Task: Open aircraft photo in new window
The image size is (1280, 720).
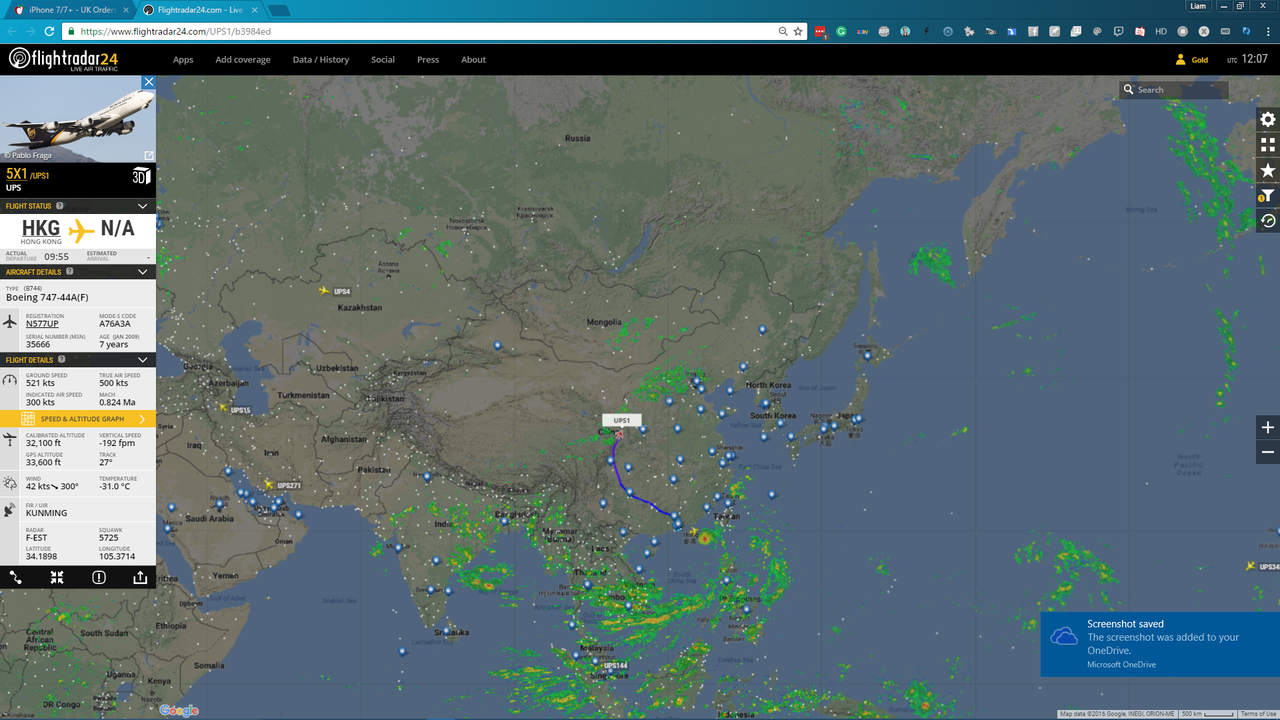Action: (x=149, y=155)
